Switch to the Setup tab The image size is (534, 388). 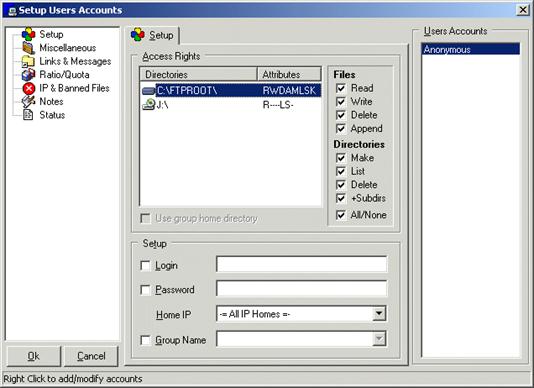click(x=153, y=35)
